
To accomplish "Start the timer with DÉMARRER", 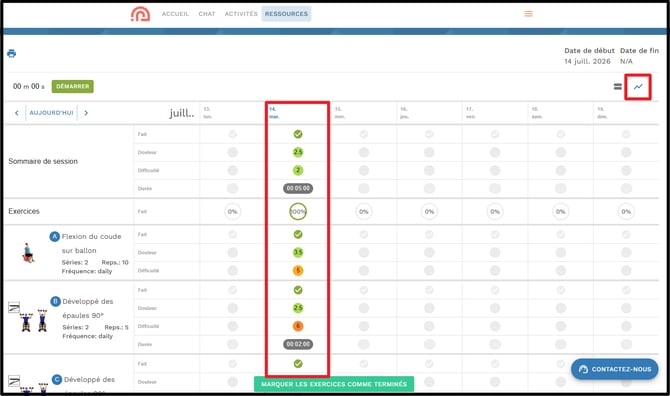I will [73, 86].
